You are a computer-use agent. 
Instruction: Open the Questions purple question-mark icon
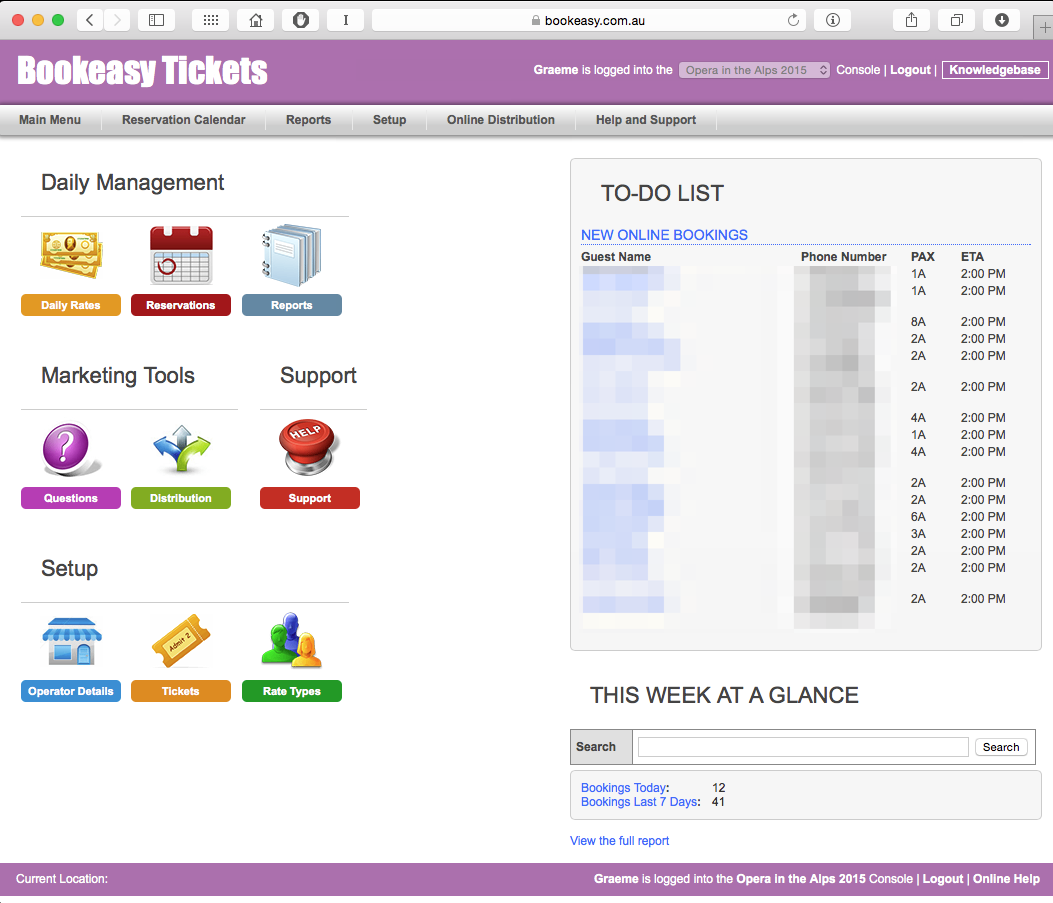71,448
